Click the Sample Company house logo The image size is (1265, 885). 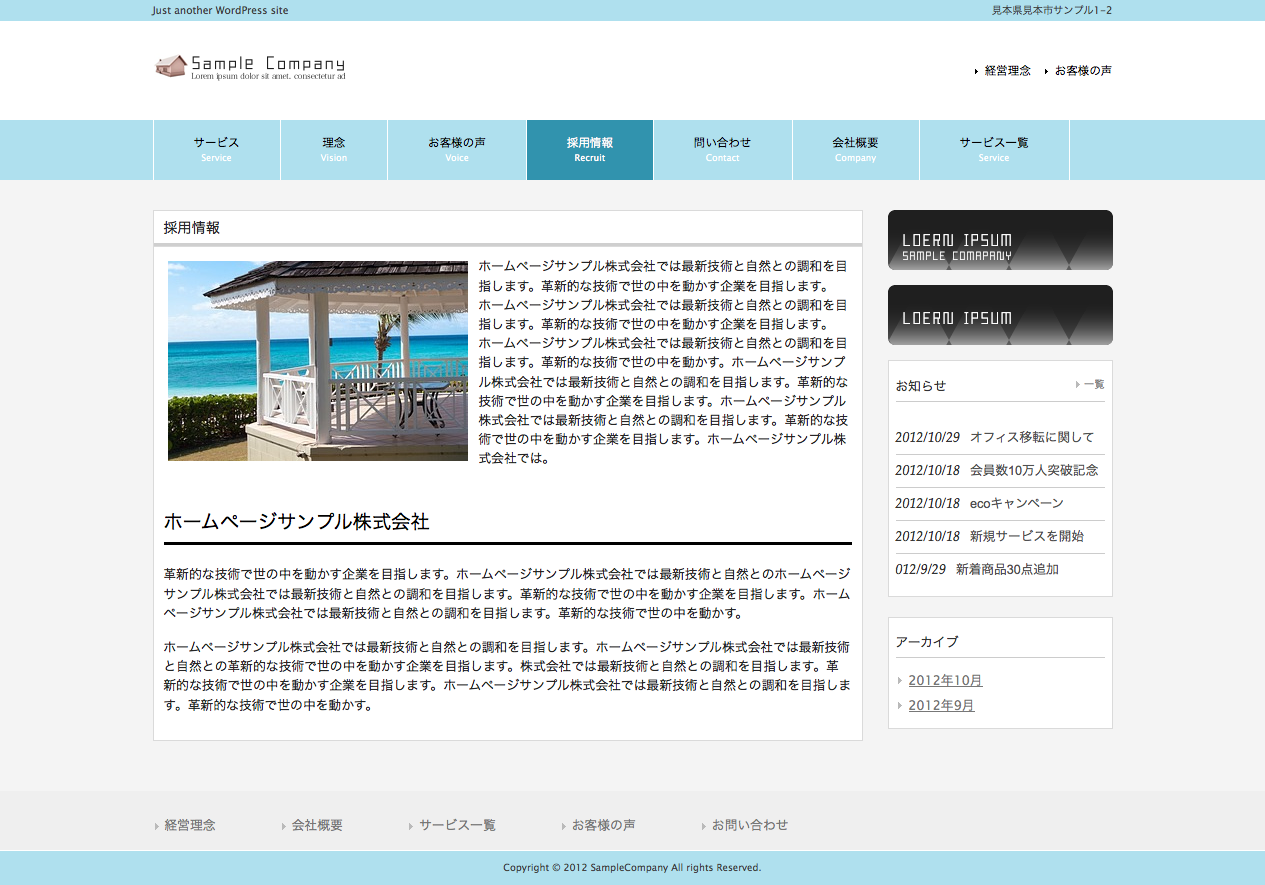(251, 67)
